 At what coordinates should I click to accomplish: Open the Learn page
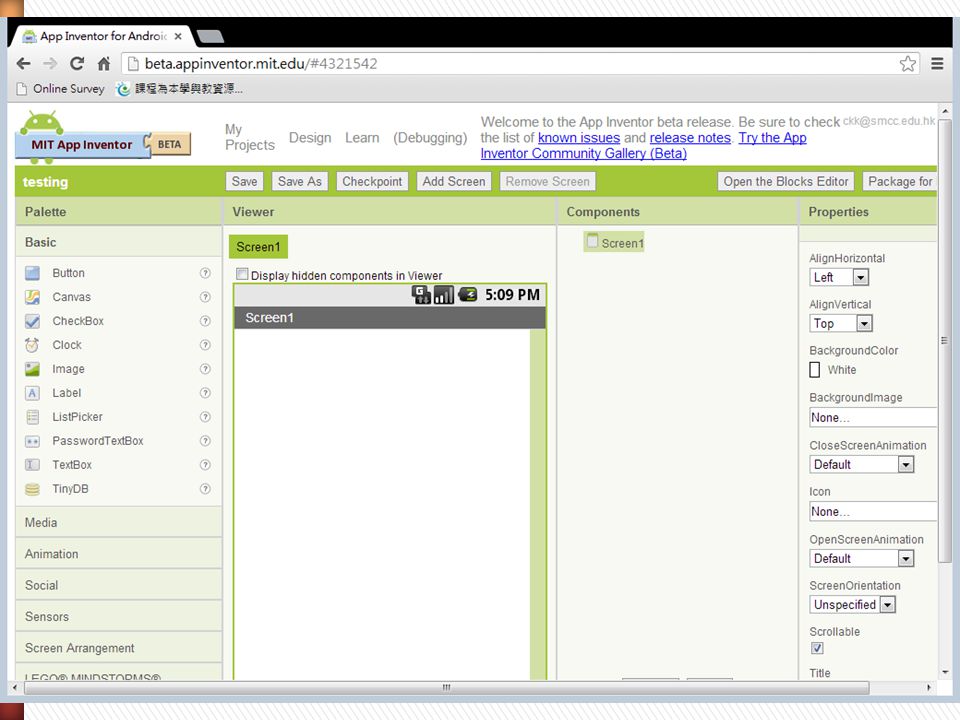point(362,138)
